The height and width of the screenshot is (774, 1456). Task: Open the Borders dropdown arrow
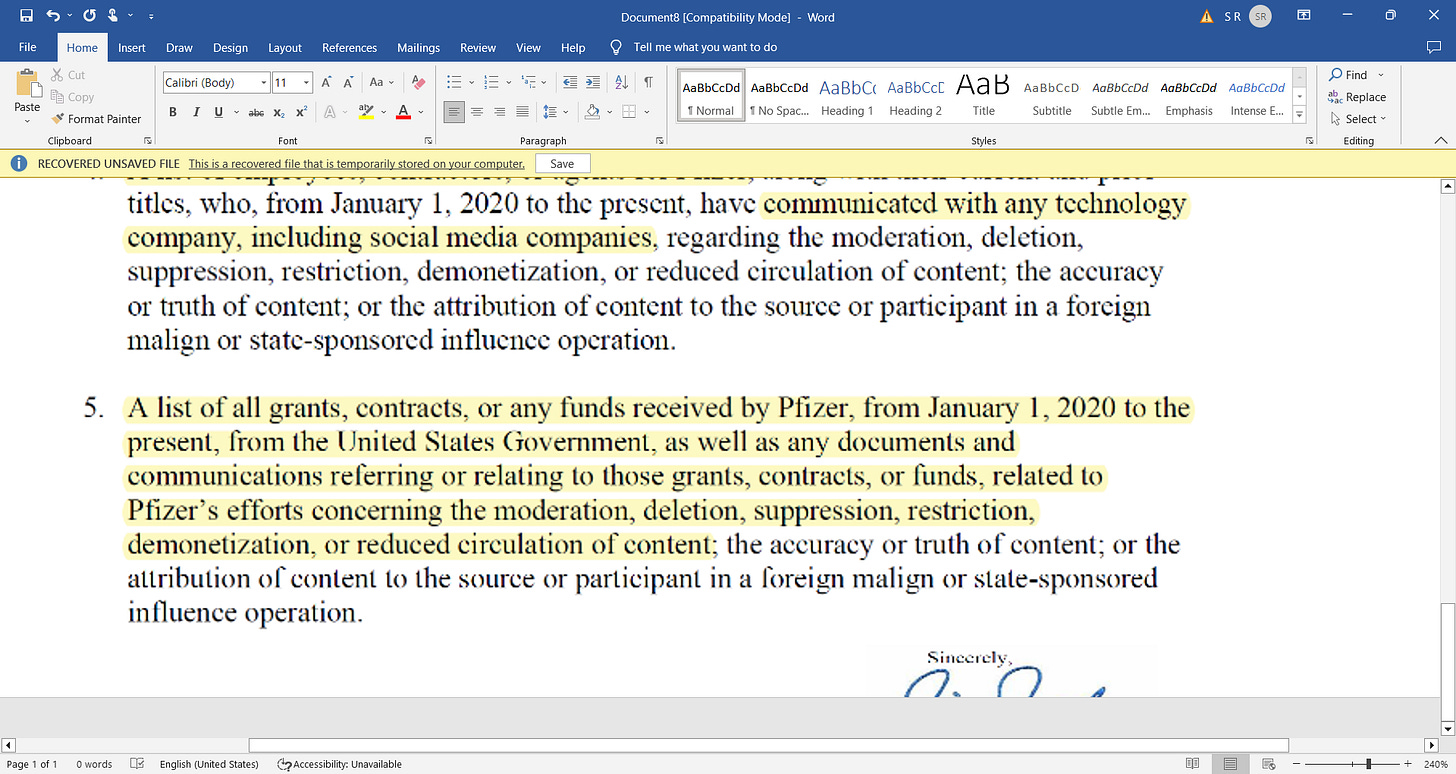point(646,112)
